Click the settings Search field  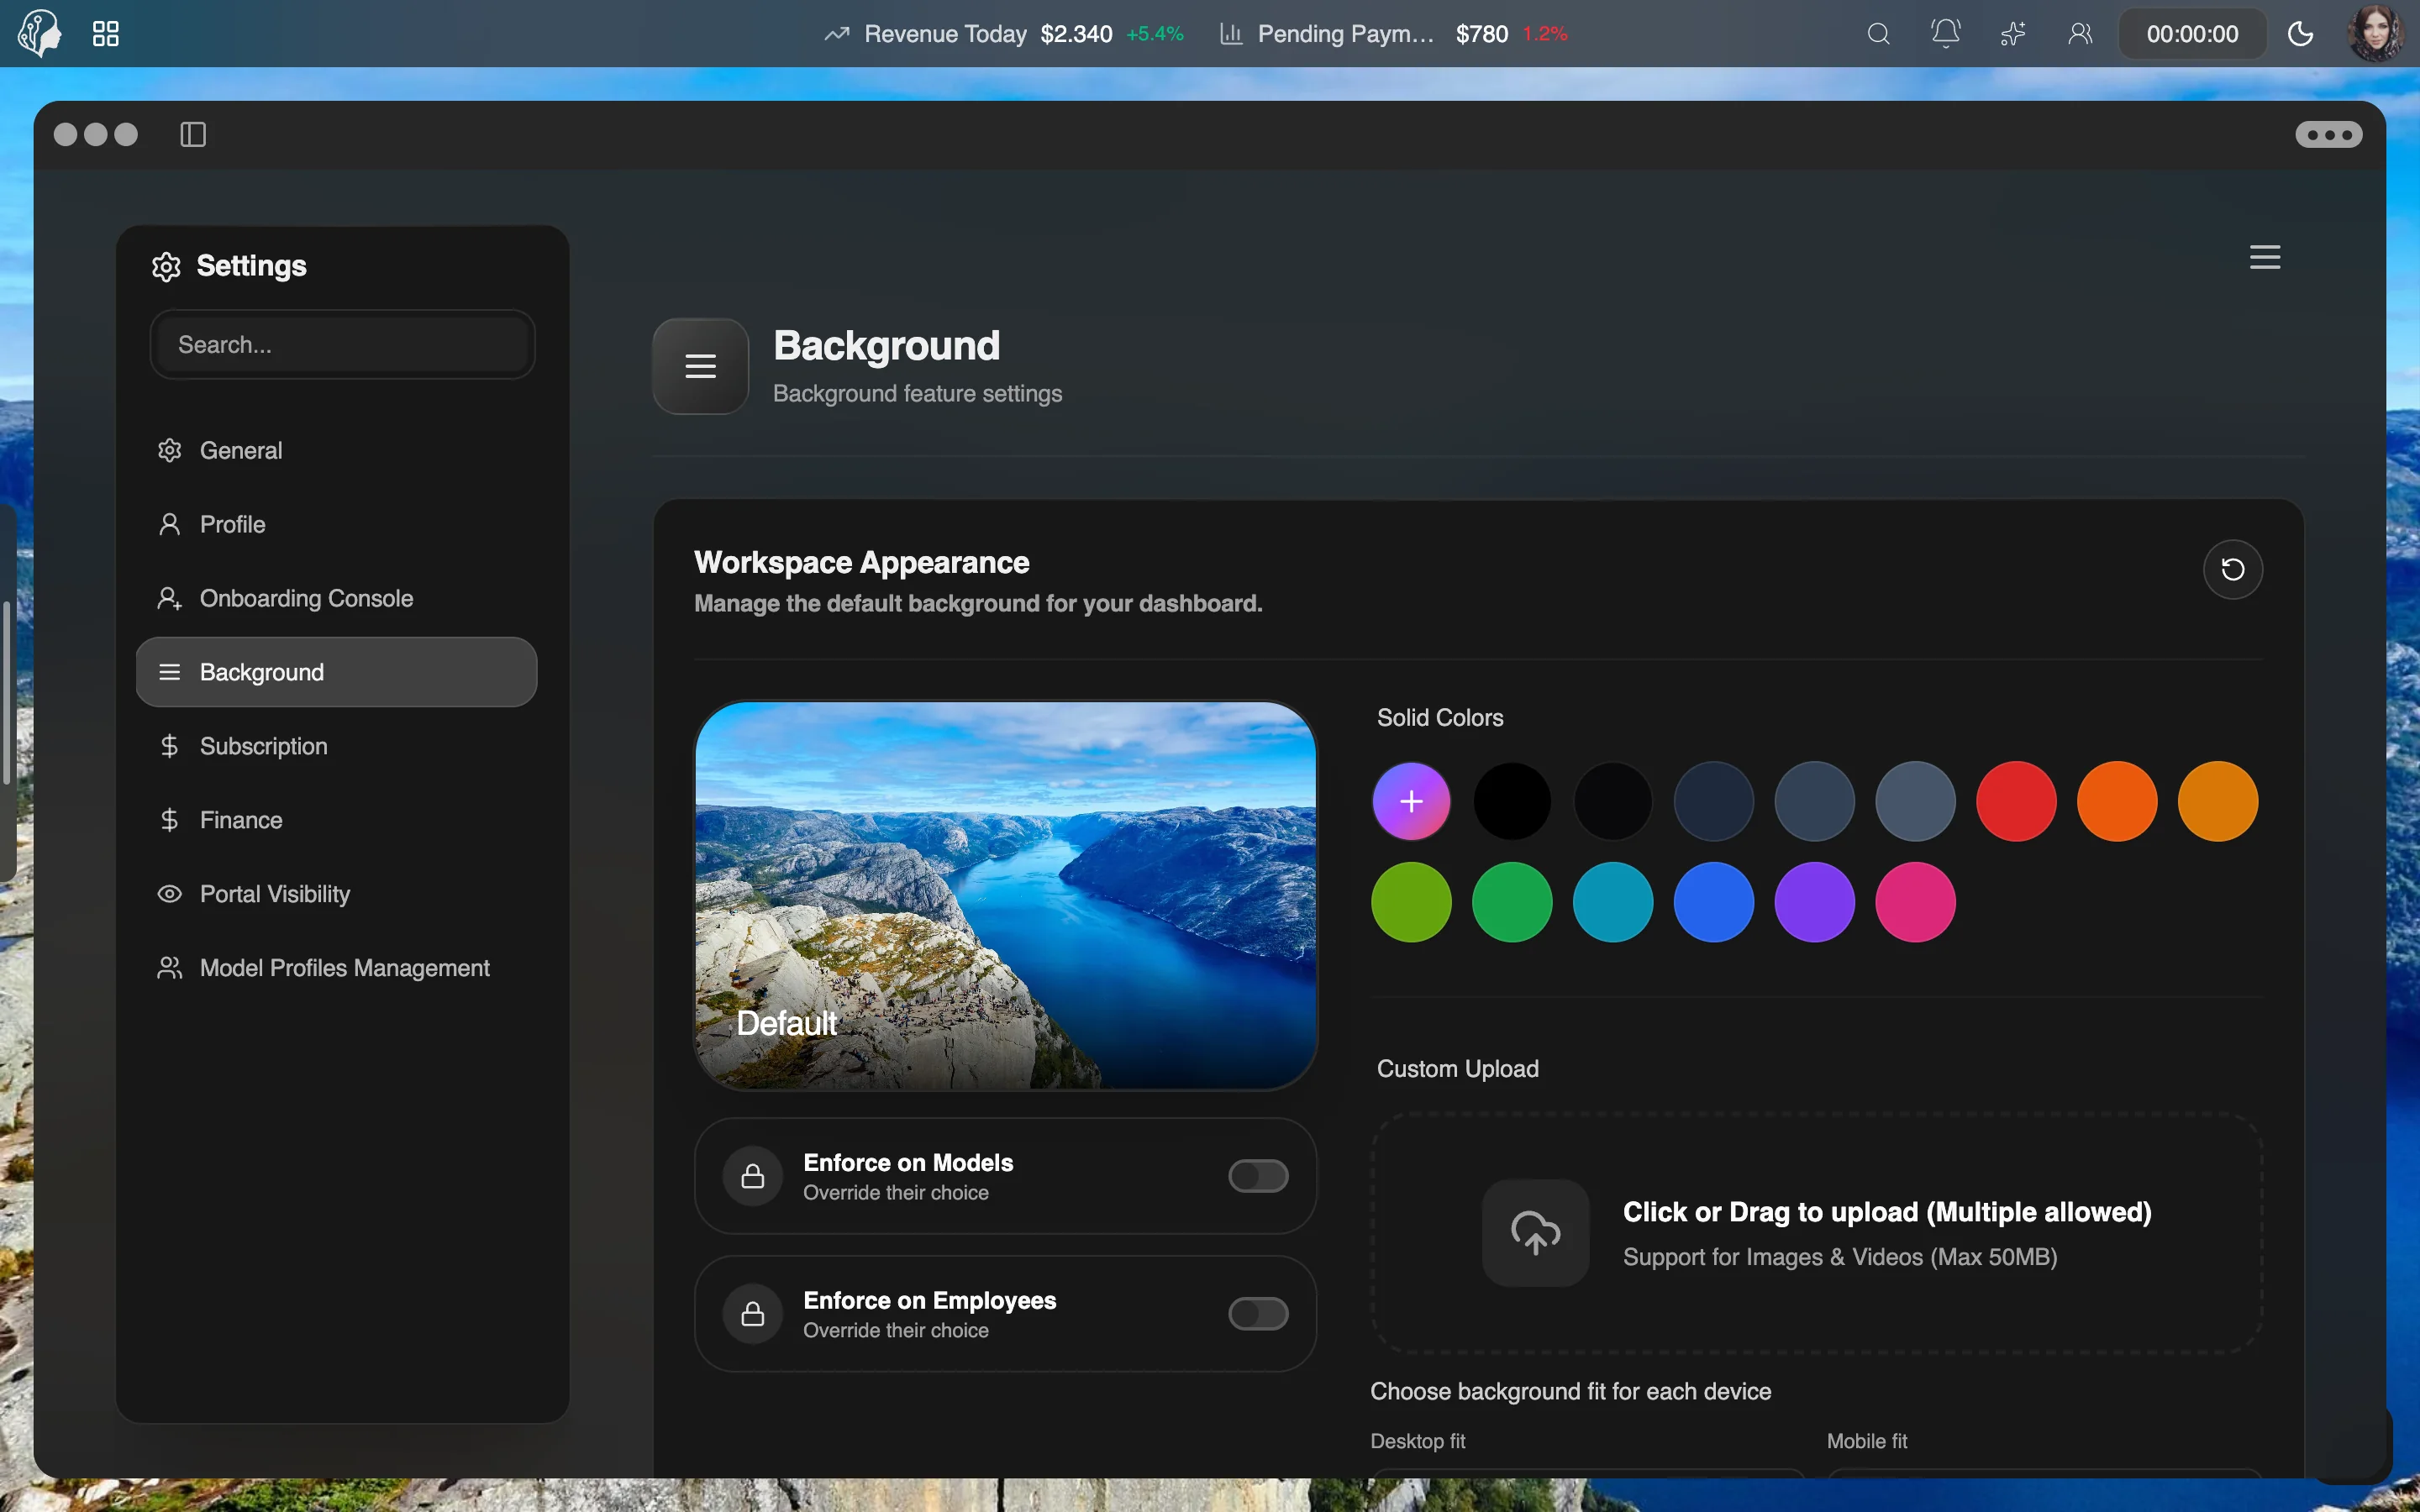tap(342, 345)
